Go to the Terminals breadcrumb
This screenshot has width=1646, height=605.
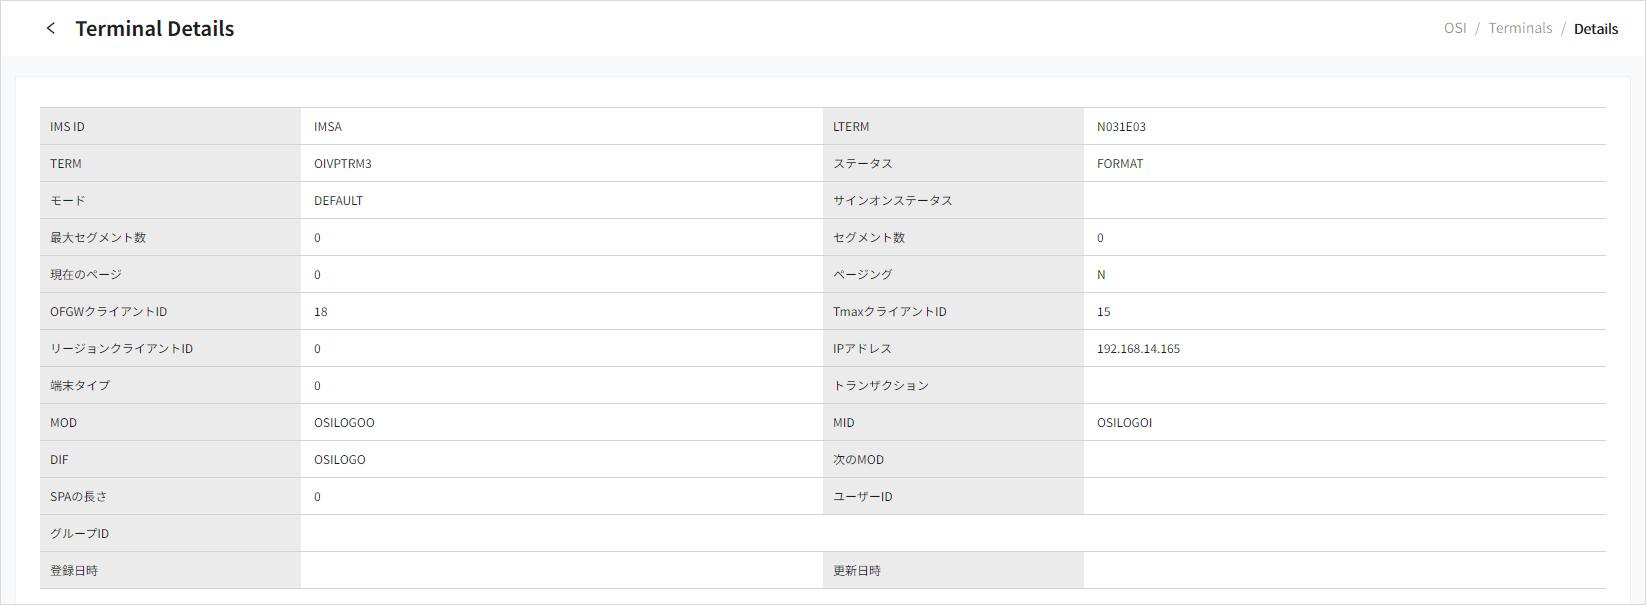click(x=1520, y=28)
